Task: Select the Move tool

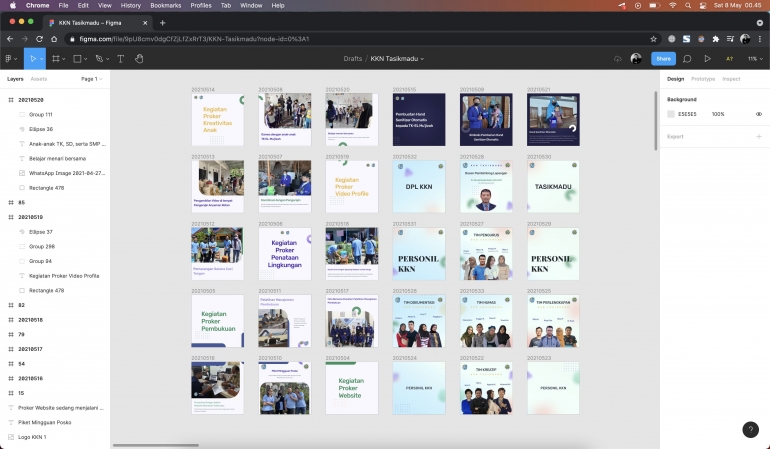Action: 32,58
